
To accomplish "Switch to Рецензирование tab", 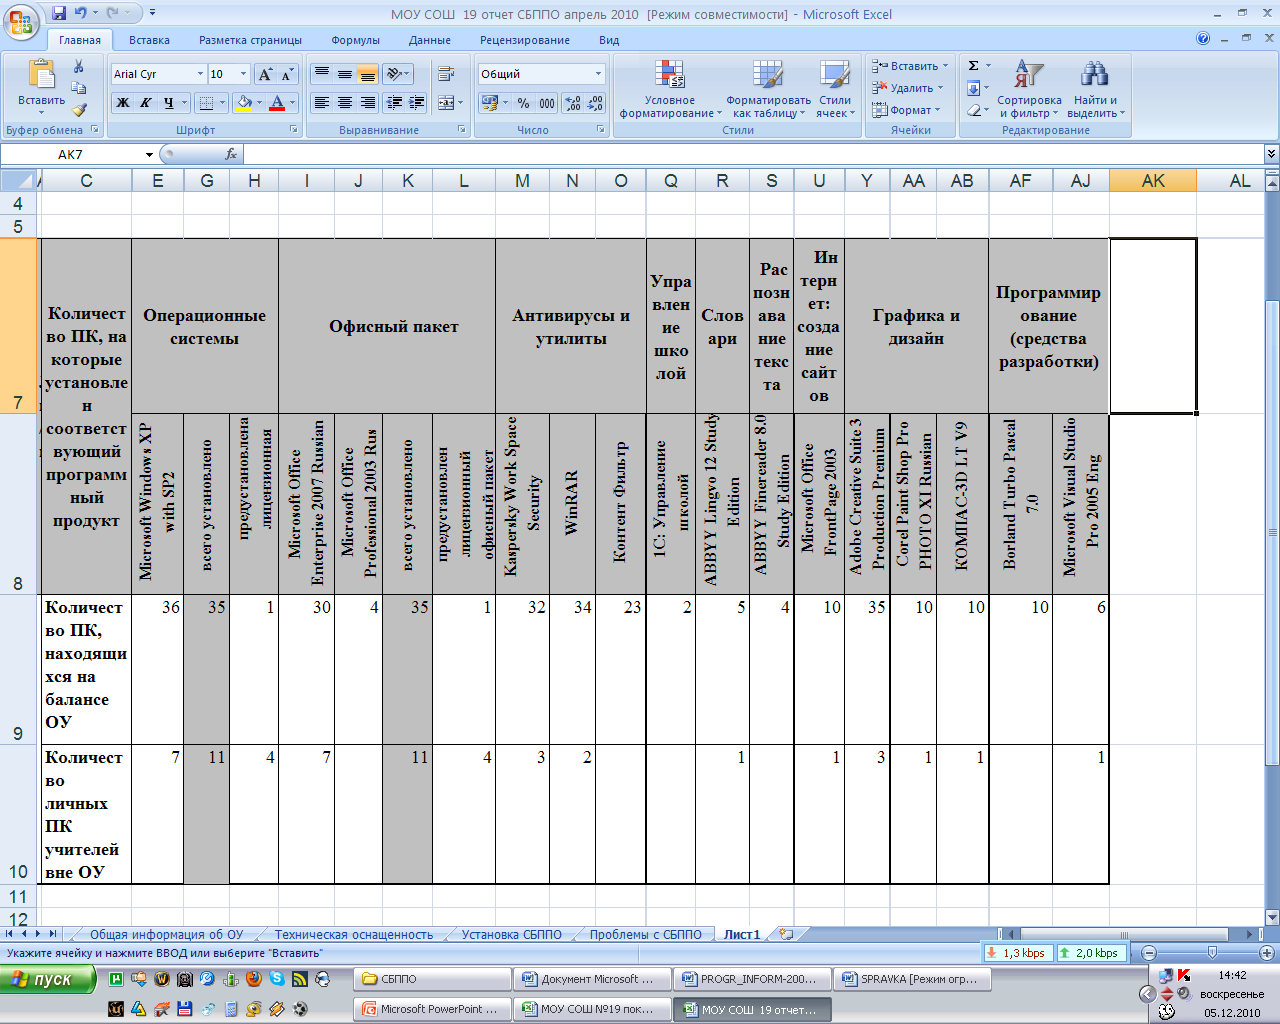I will pyautogui.click(x=525, y=40).
